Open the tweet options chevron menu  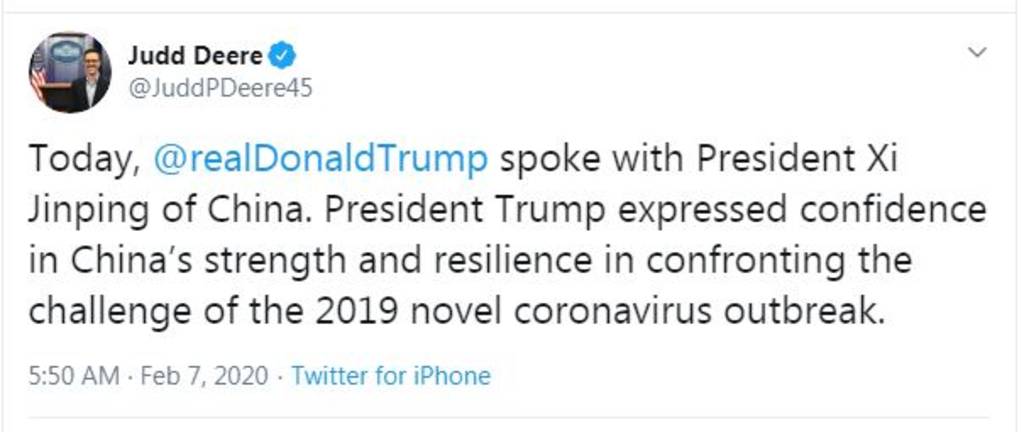pyautogui.click(x=979, y=52)
